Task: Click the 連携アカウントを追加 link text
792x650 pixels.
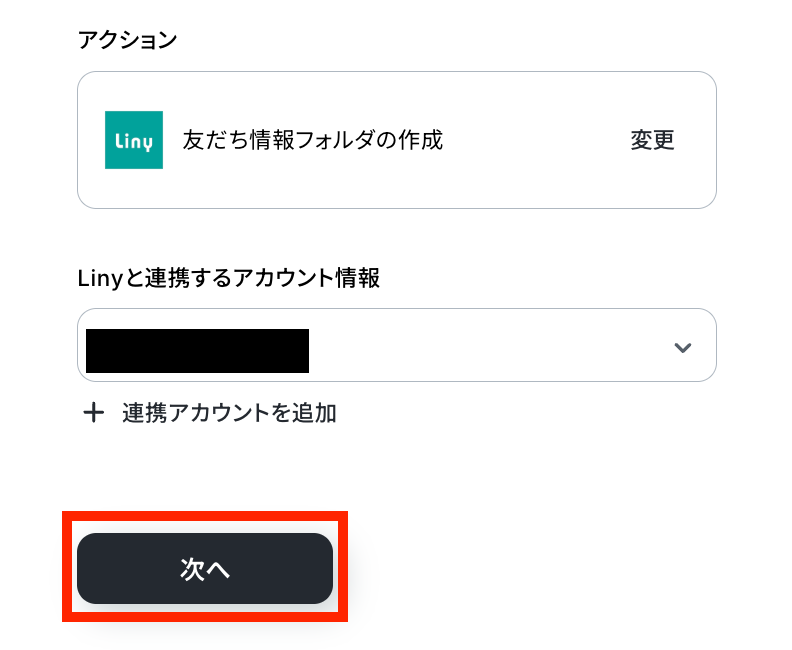Action: click(229, 413)
